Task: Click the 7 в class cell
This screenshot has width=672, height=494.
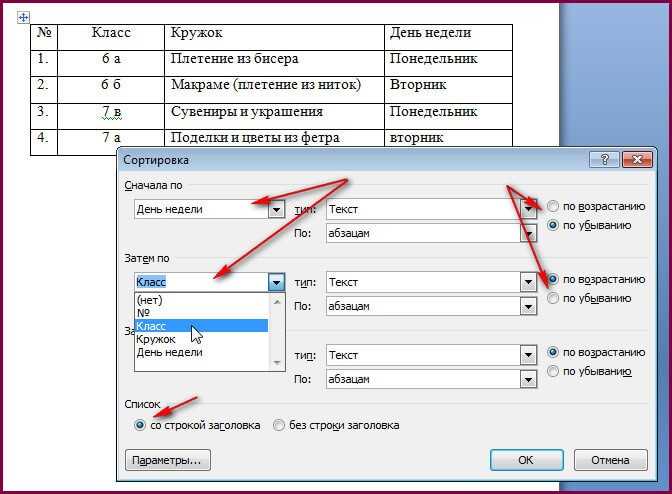Action: 111,116
